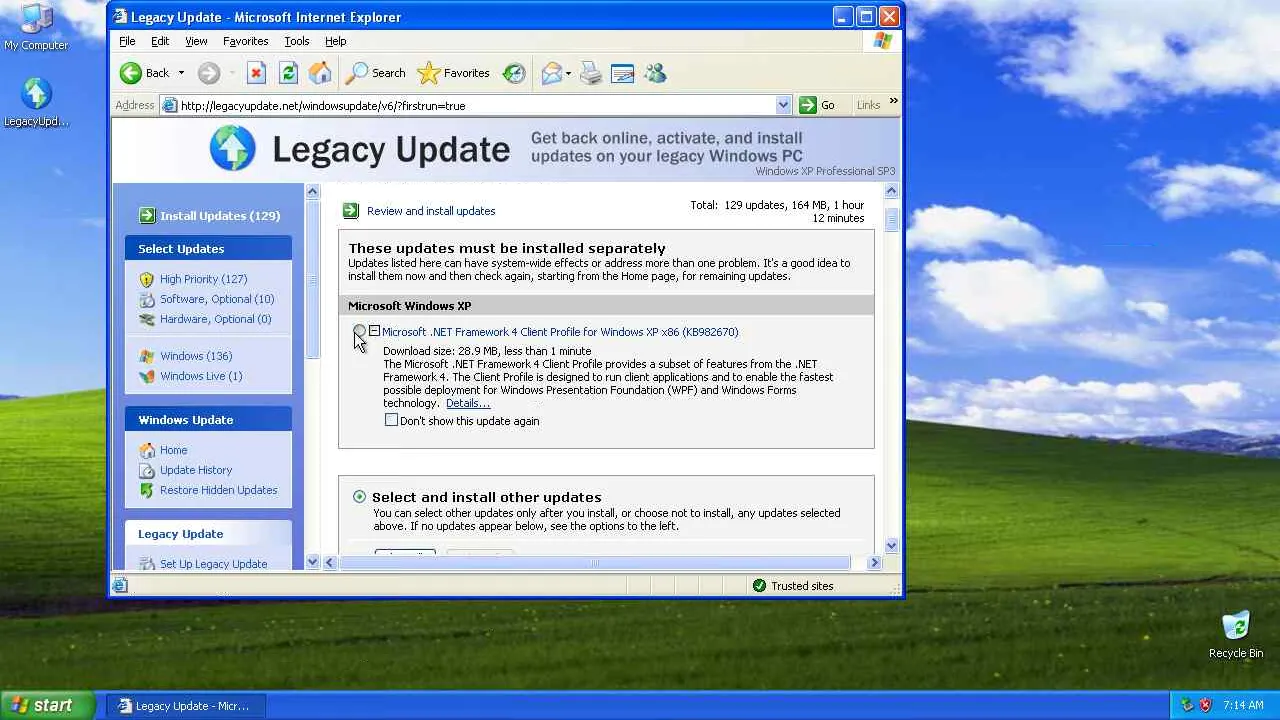The height and width of the screenshot is (720, 1280).
Task: Click the Windows flag icon in the sidebar
Action: (x=147, y=356)
